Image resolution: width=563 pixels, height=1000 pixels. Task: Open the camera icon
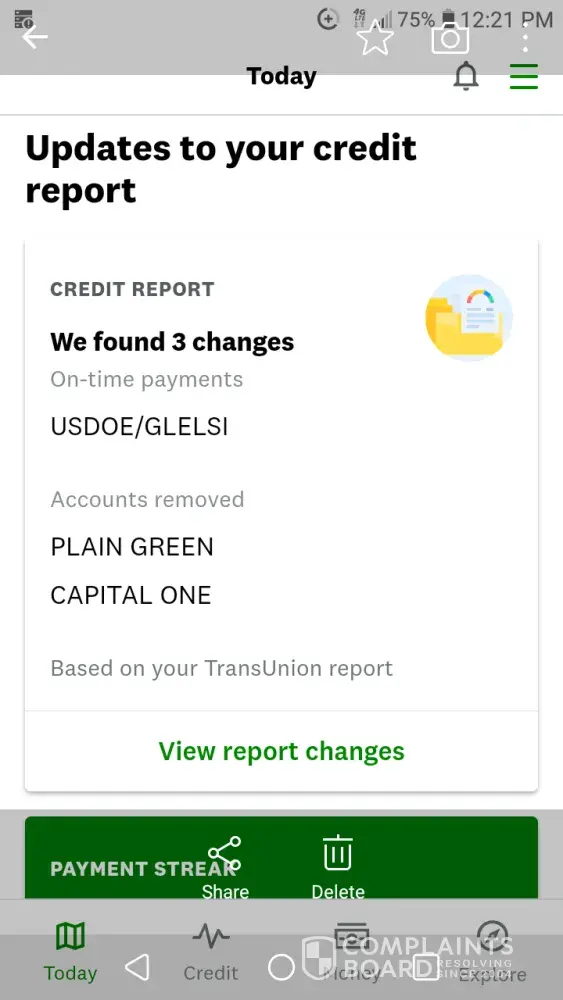(x=450, y=39)
